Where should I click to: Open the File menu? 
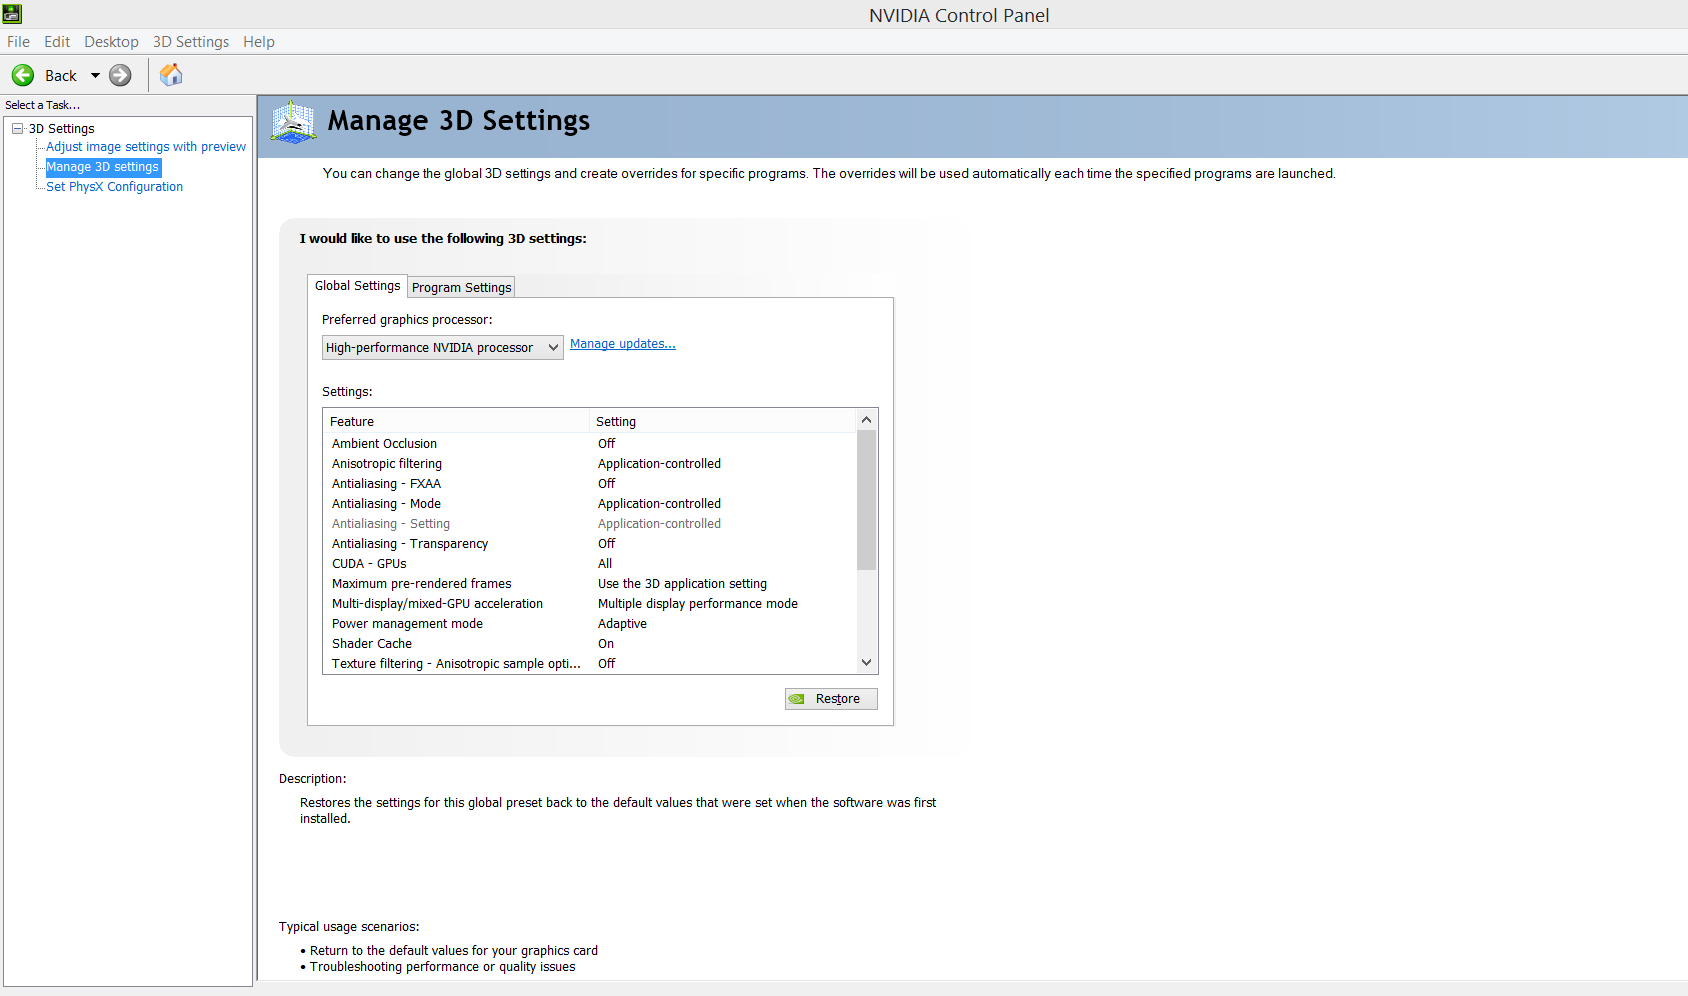coord(18,42)
